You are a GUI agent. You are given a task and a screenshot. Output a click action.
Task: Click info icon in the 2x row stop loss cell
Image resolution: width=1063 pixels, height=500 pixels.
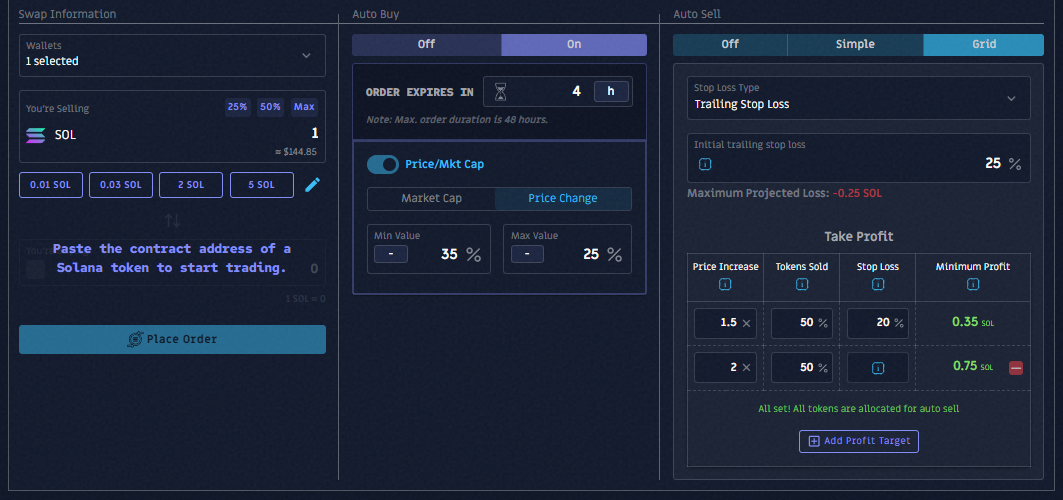coord(877,368)
